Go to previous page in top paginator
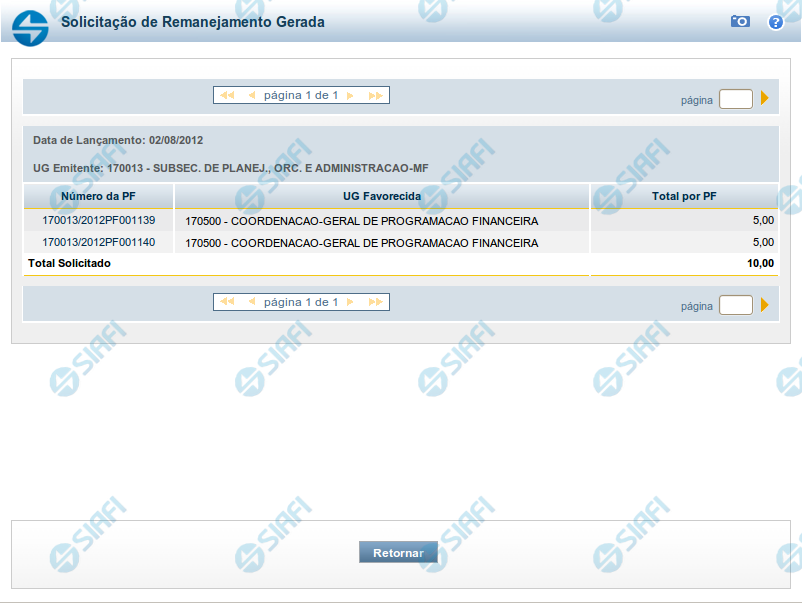 click(251, 96)
